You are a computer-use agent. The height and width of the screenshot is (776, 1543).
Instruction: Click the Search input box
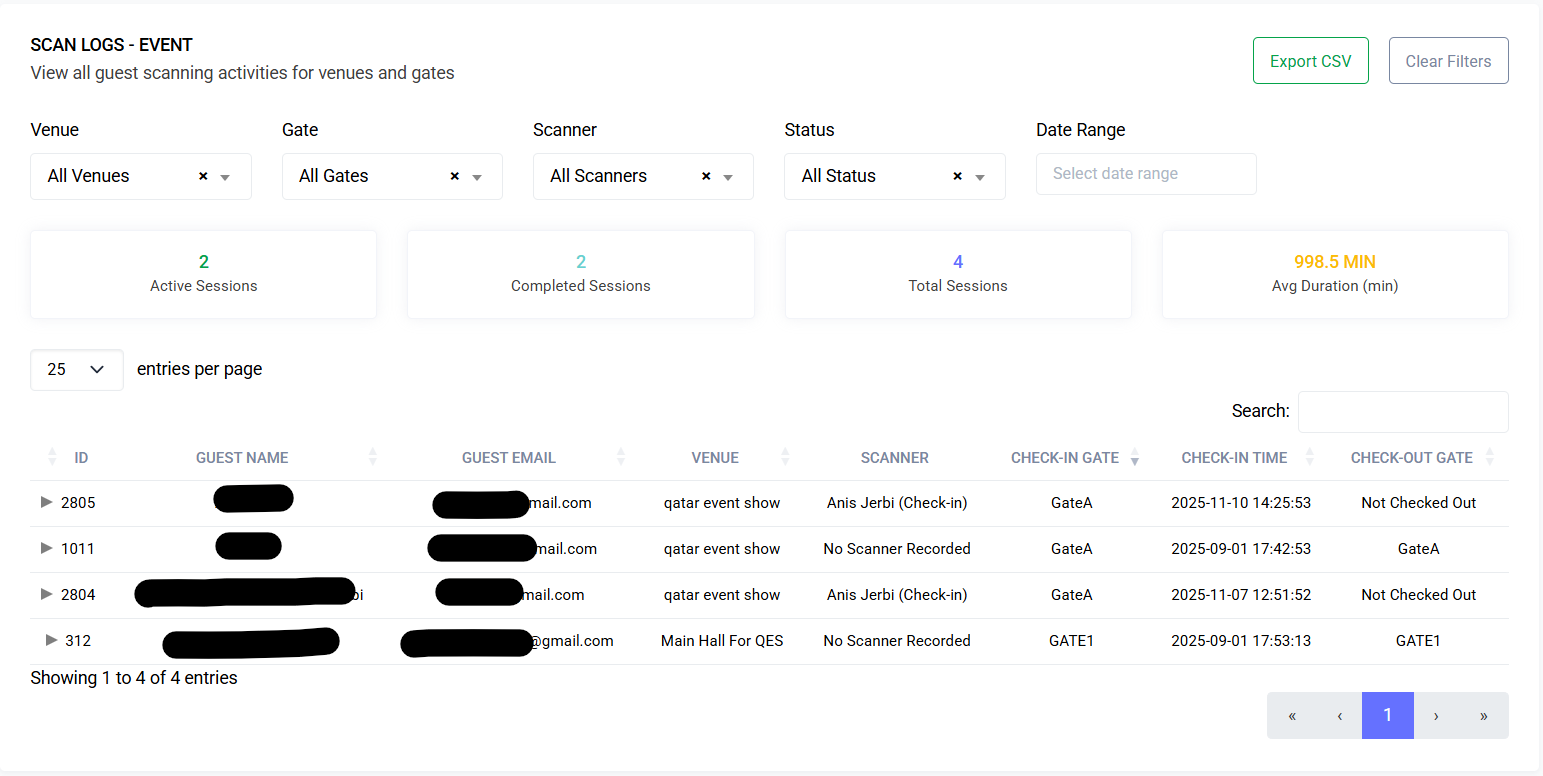[x=1403, y=411]
